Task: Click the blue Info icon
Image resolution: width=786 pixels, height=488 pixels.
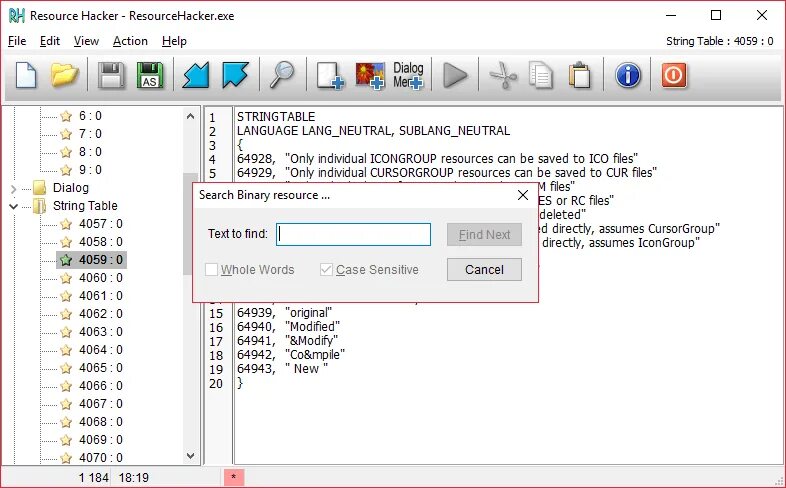Action: point(628,76)
